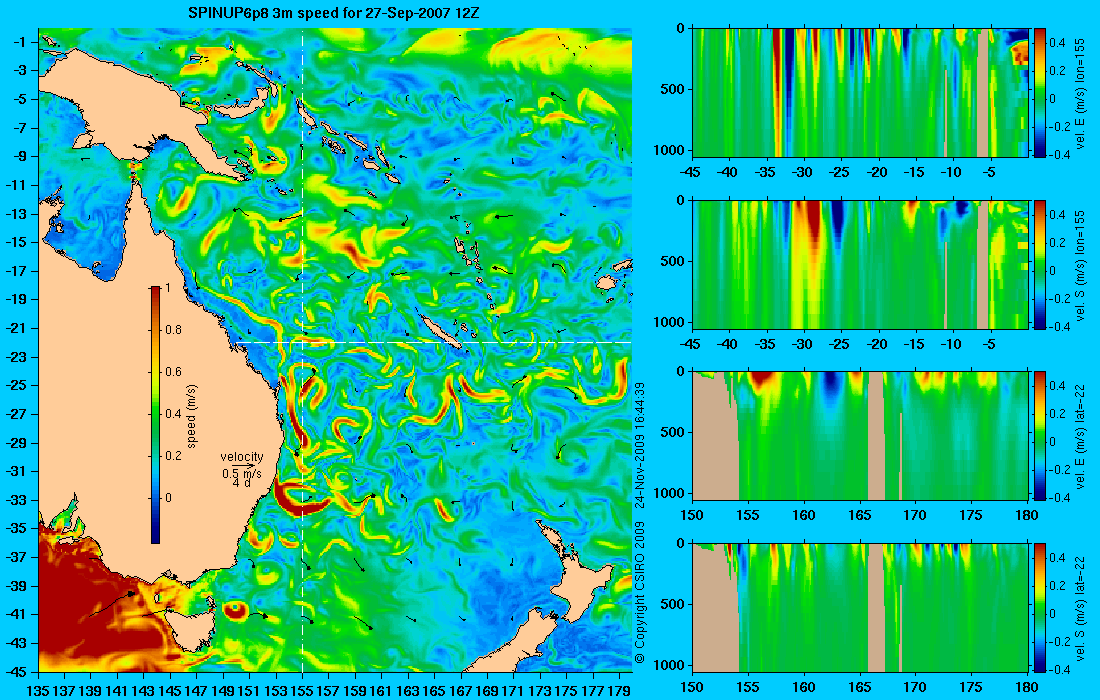Click the circular eddy near longitude 150 latitude -41
This screenshot has height=700, width=1100.
[234, 610]
